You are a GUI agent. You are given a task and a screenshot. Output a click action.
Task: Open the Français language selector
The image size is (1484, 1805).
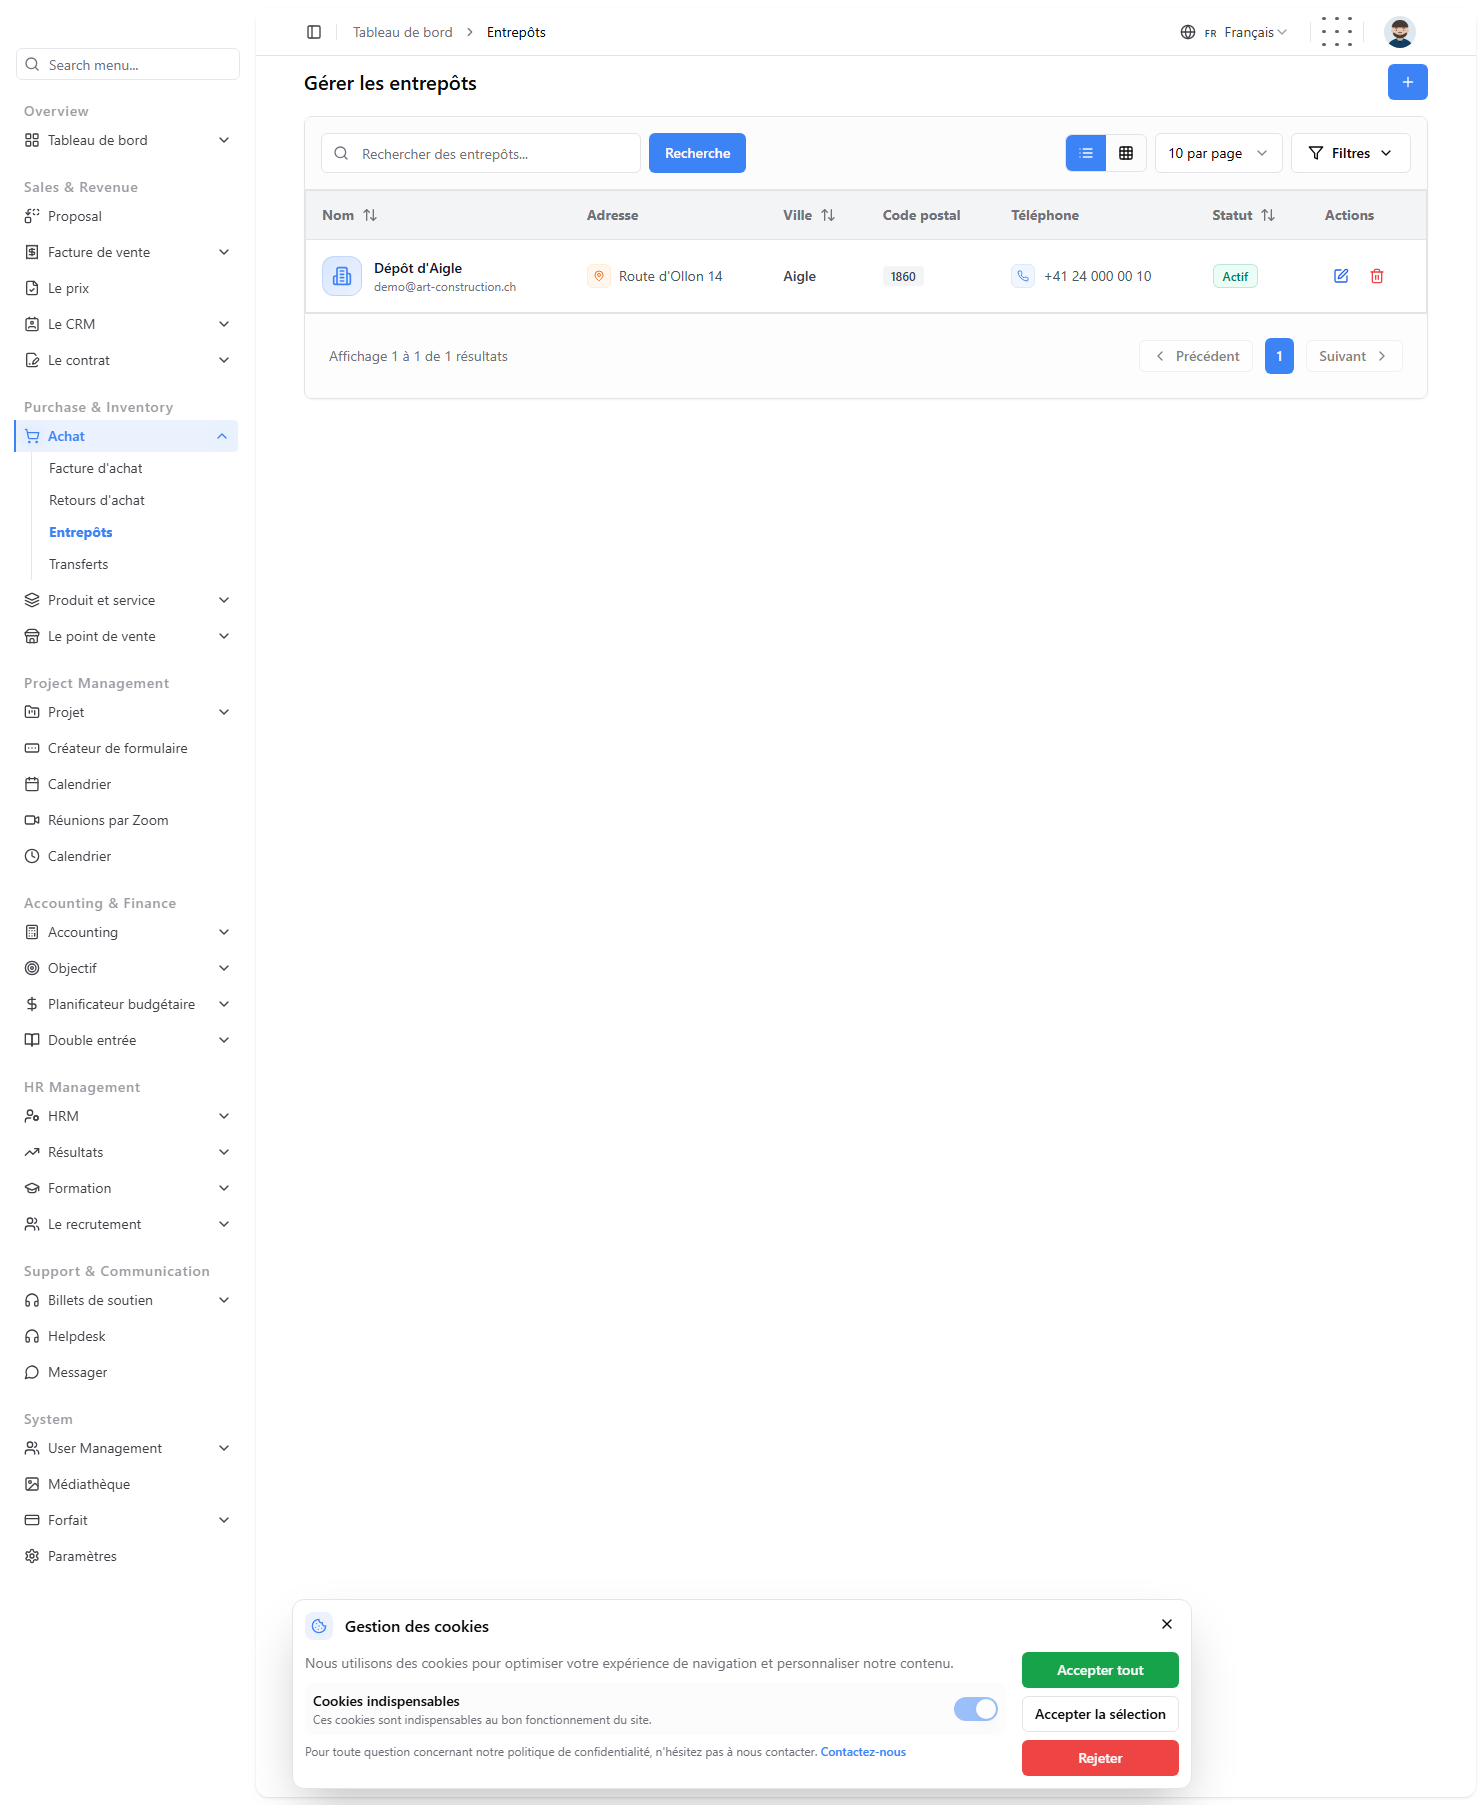coord(1234,32)
